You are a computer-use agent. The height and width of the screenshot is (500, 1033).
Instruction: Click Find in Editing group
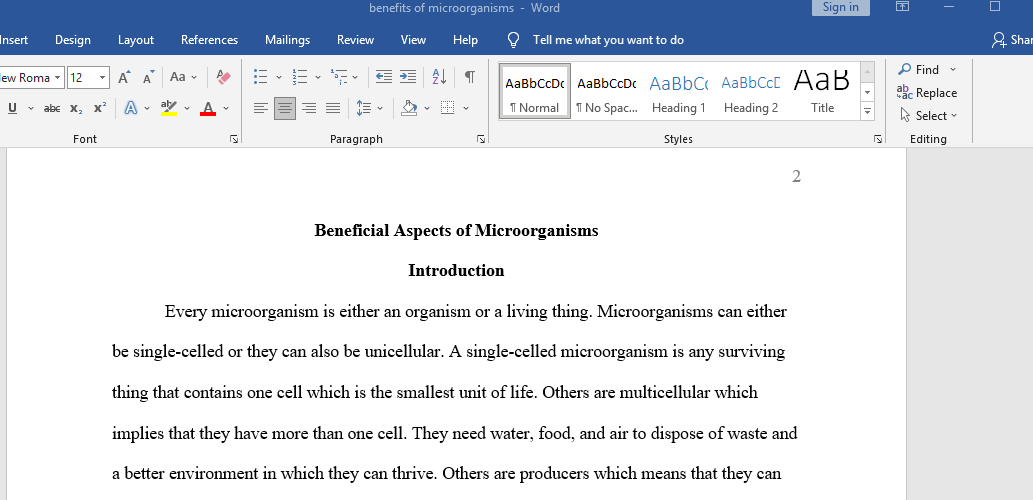click(918, 69)
